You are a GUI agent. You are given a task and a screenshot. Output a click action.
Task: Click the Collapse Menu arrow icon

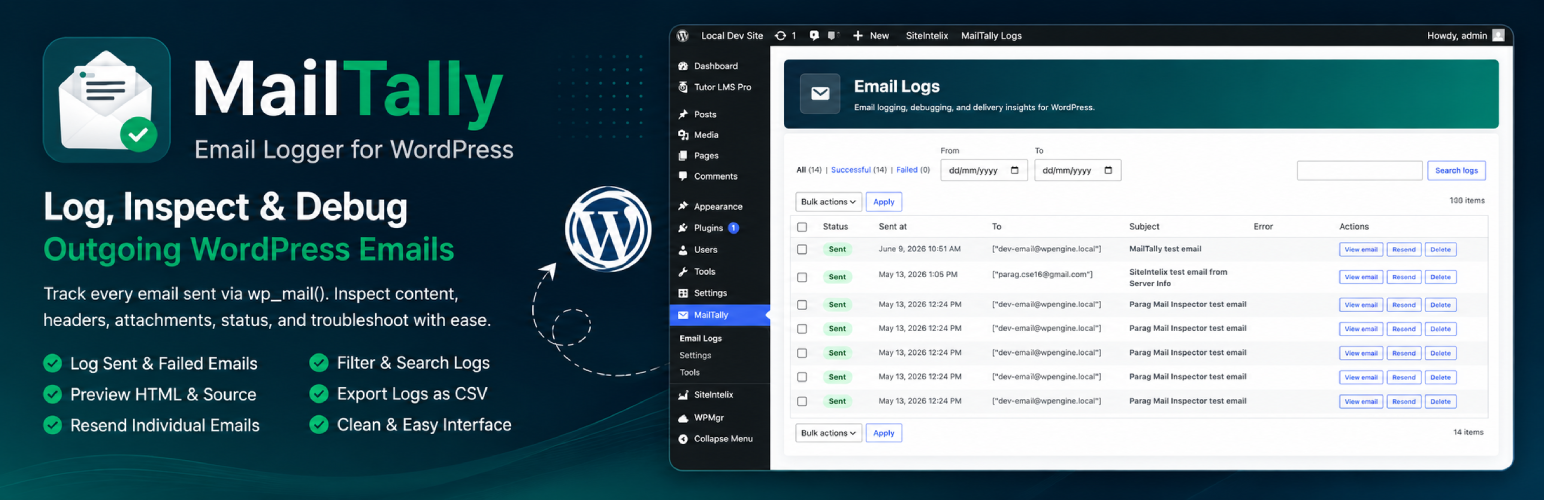tap(683, 439)
